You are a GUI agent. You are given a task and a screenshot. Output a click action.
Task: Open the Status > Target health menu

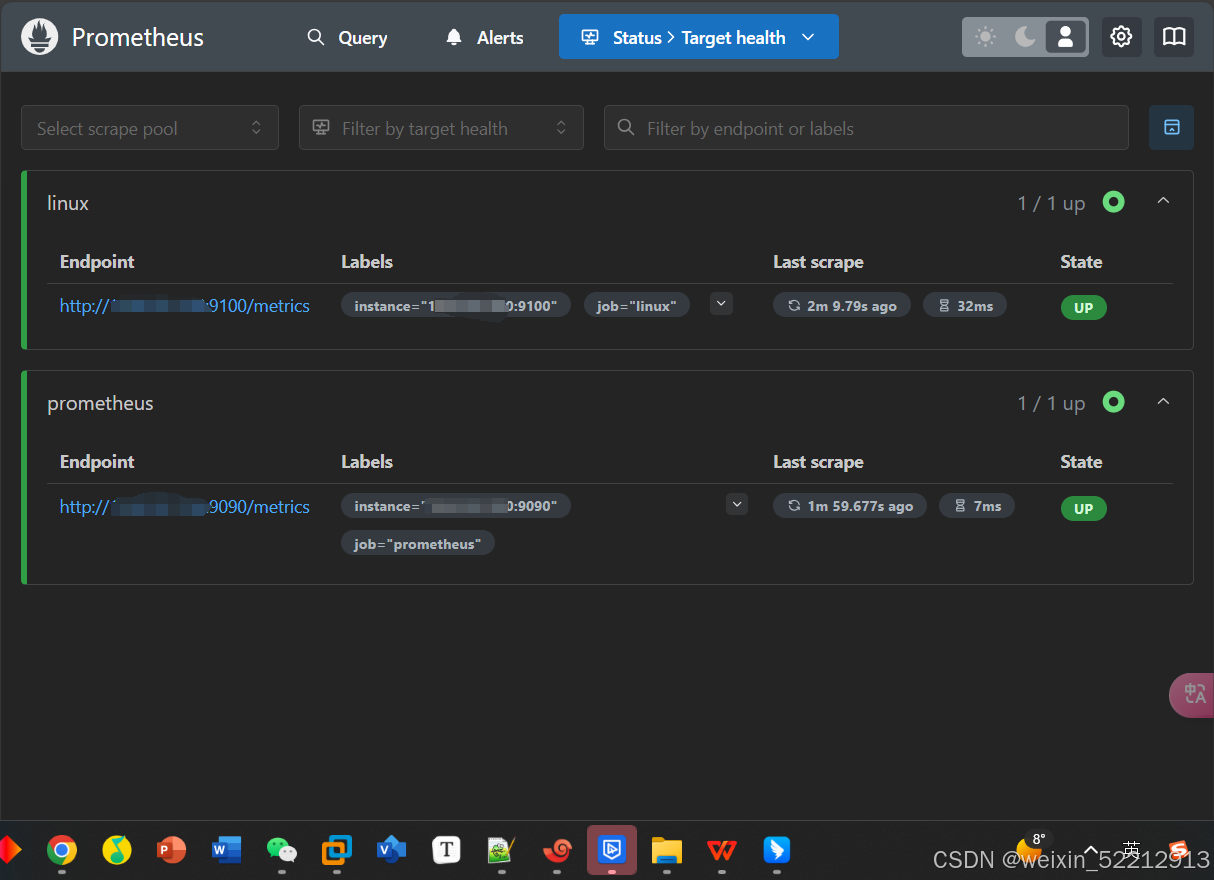(x=698, y=36)
